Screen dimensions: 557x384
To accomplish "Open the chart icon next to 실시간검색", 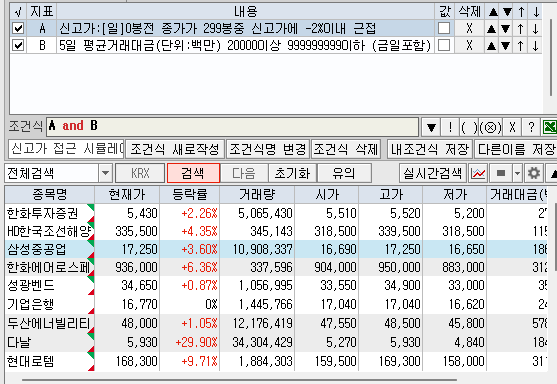I will [478, 173].
